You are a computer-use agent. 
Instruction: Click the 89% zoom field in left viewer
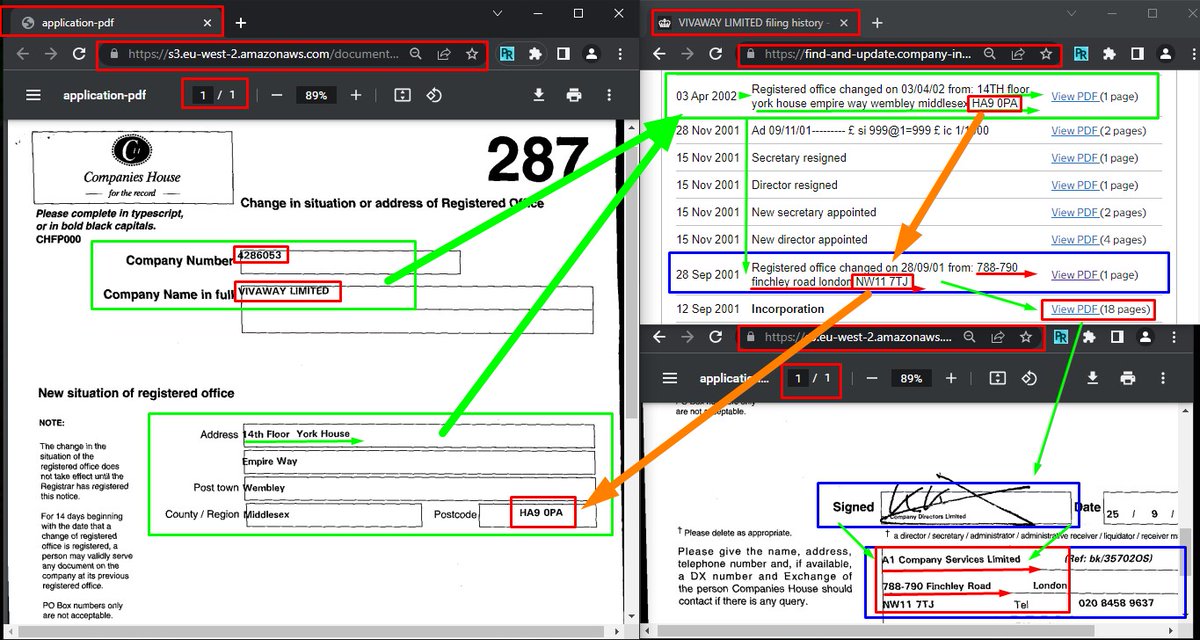click(316, 95)
